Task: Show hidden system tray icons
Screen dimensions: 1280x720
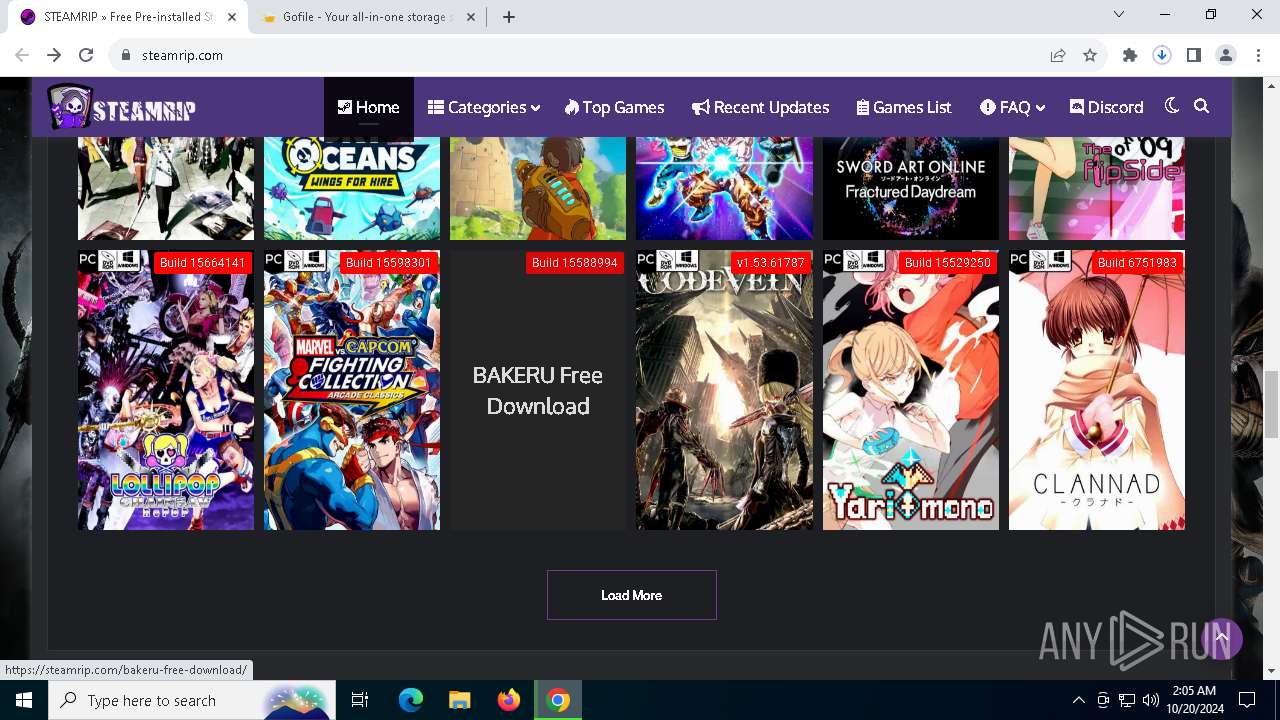Action: [x=1078, y=700]
